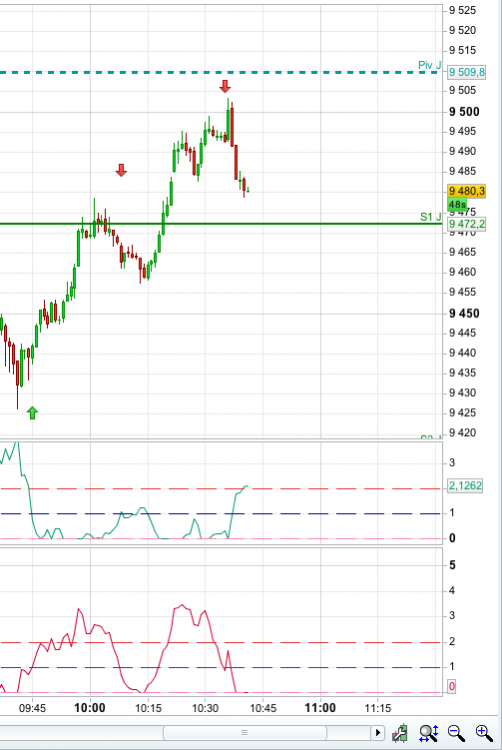Click the 9 509,8 pivot price tag
Screen dimensions: 502x750
click(x=466, y=72)
